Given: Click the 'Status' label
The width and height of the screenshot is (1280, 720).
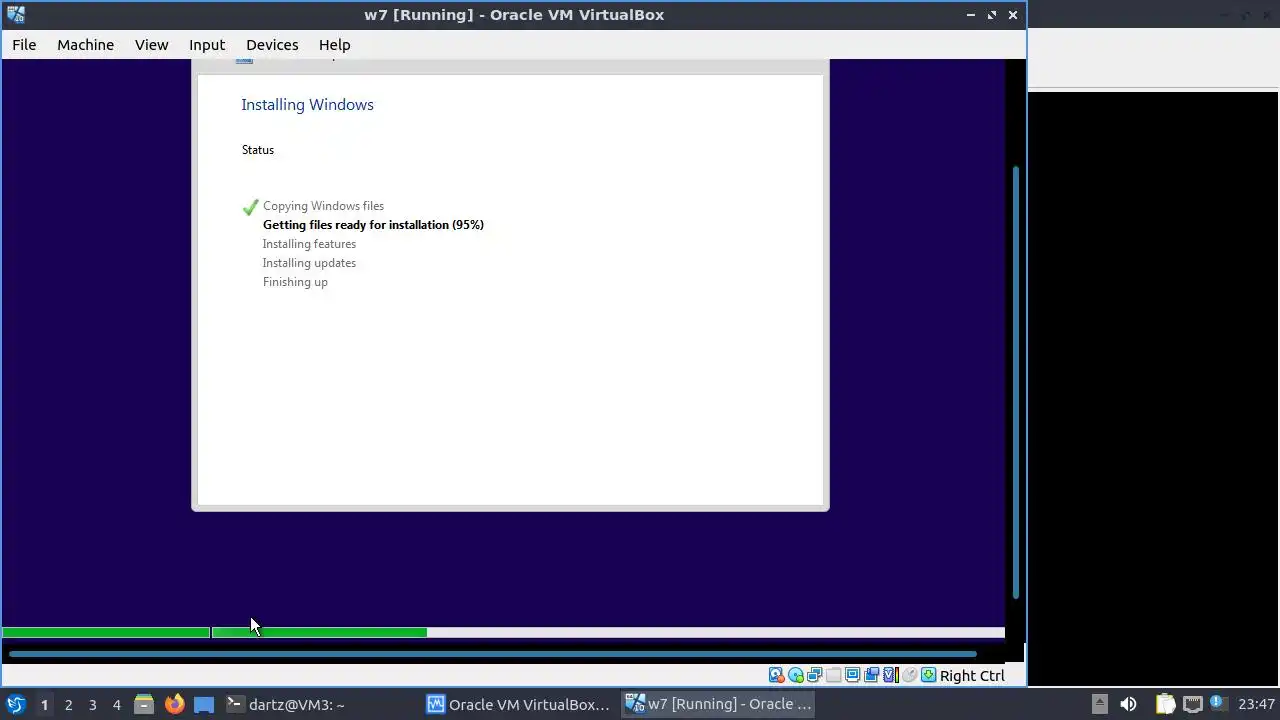Looking at the screenshot, I should pyautogui.click(x=258, y=150).
